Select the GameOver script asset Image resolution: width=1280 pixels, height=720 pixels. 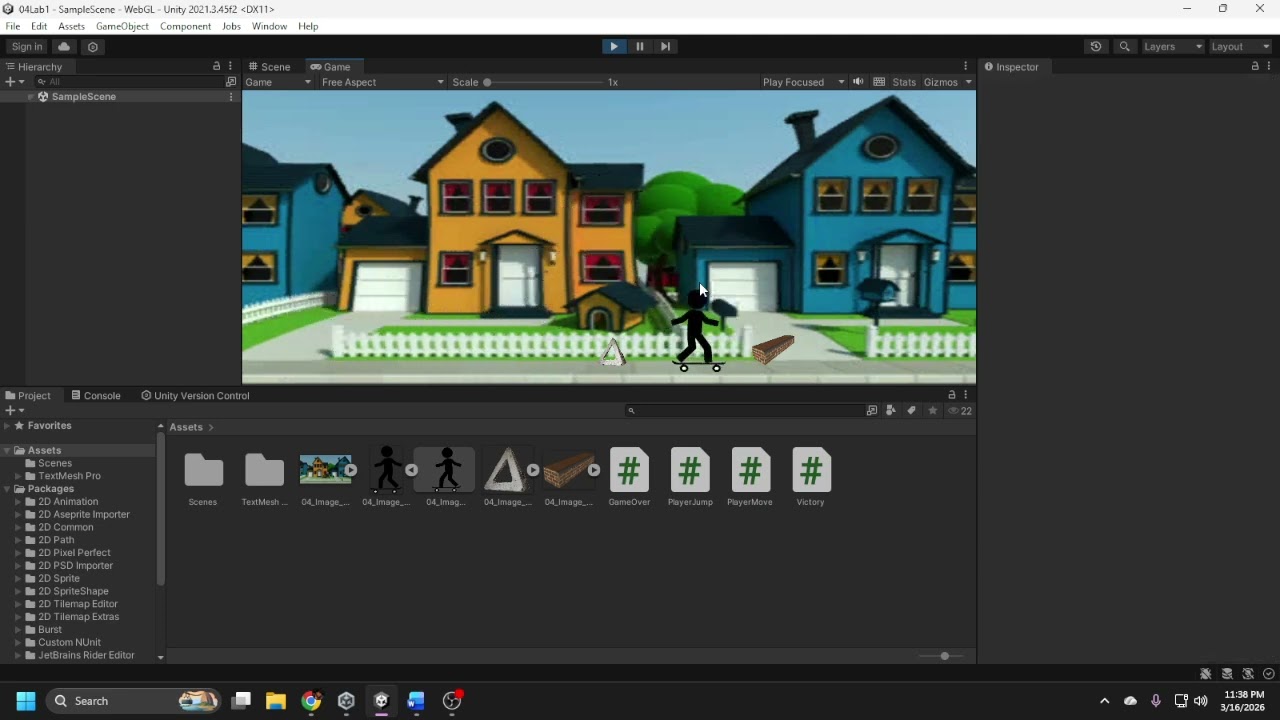coord(629,476)
